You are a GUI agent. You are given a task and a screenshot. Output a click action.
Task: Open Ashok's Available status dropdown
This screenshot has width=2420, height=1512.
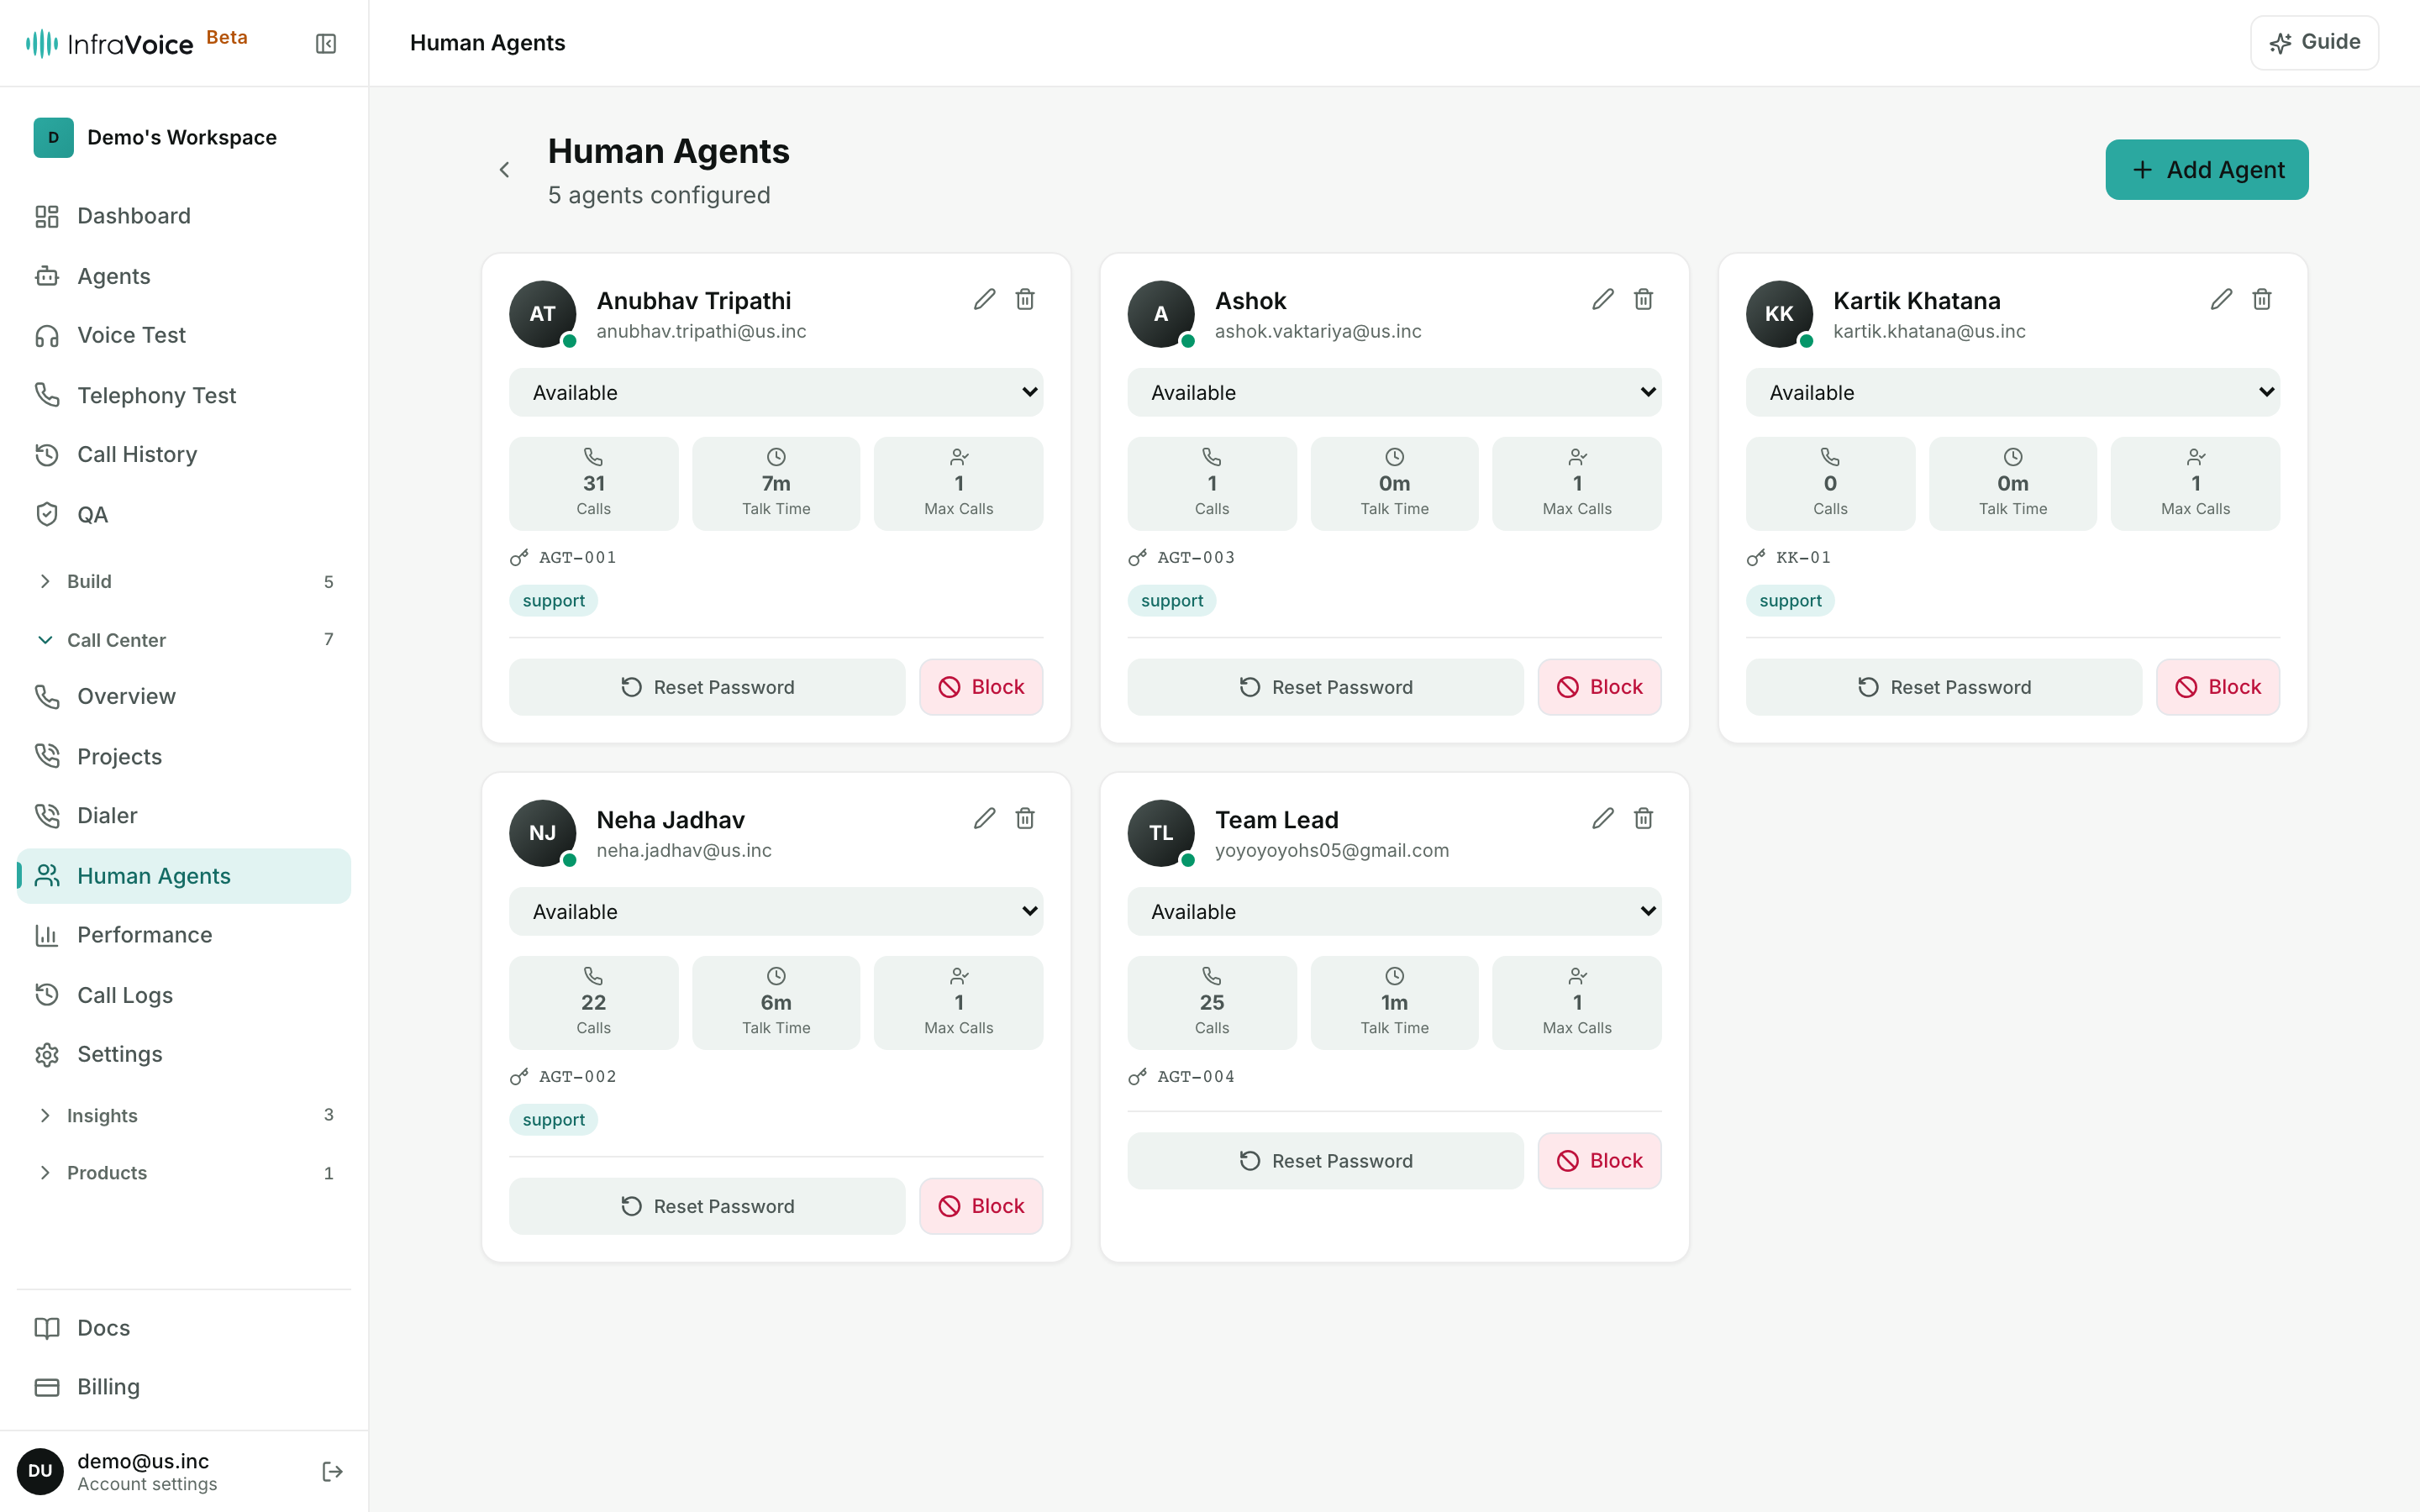[1394, 392]
